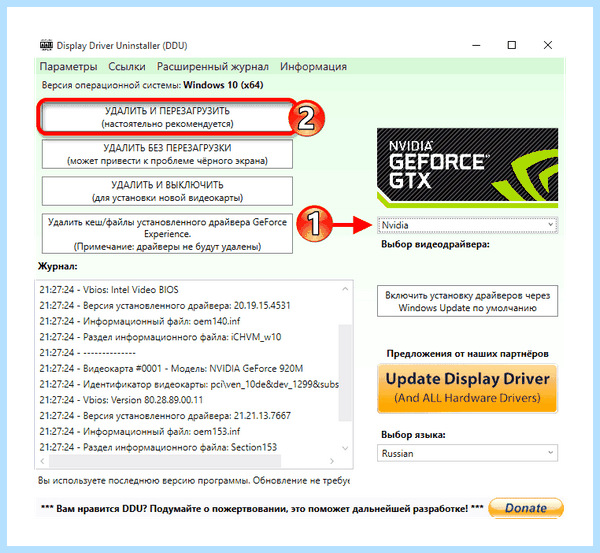
Task: Click the log horizontal scrollbar thumb
Action: pyautogui.click(x=165, y=461)
